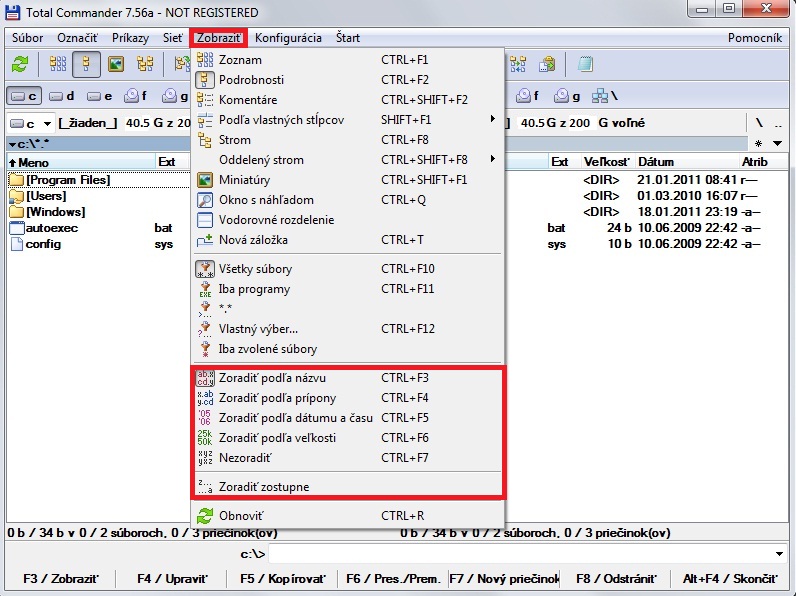This screenshot has width=796, height=596.
Task: Open the Súbor menu
Action: pyautogui.click(x=27, y=38)
